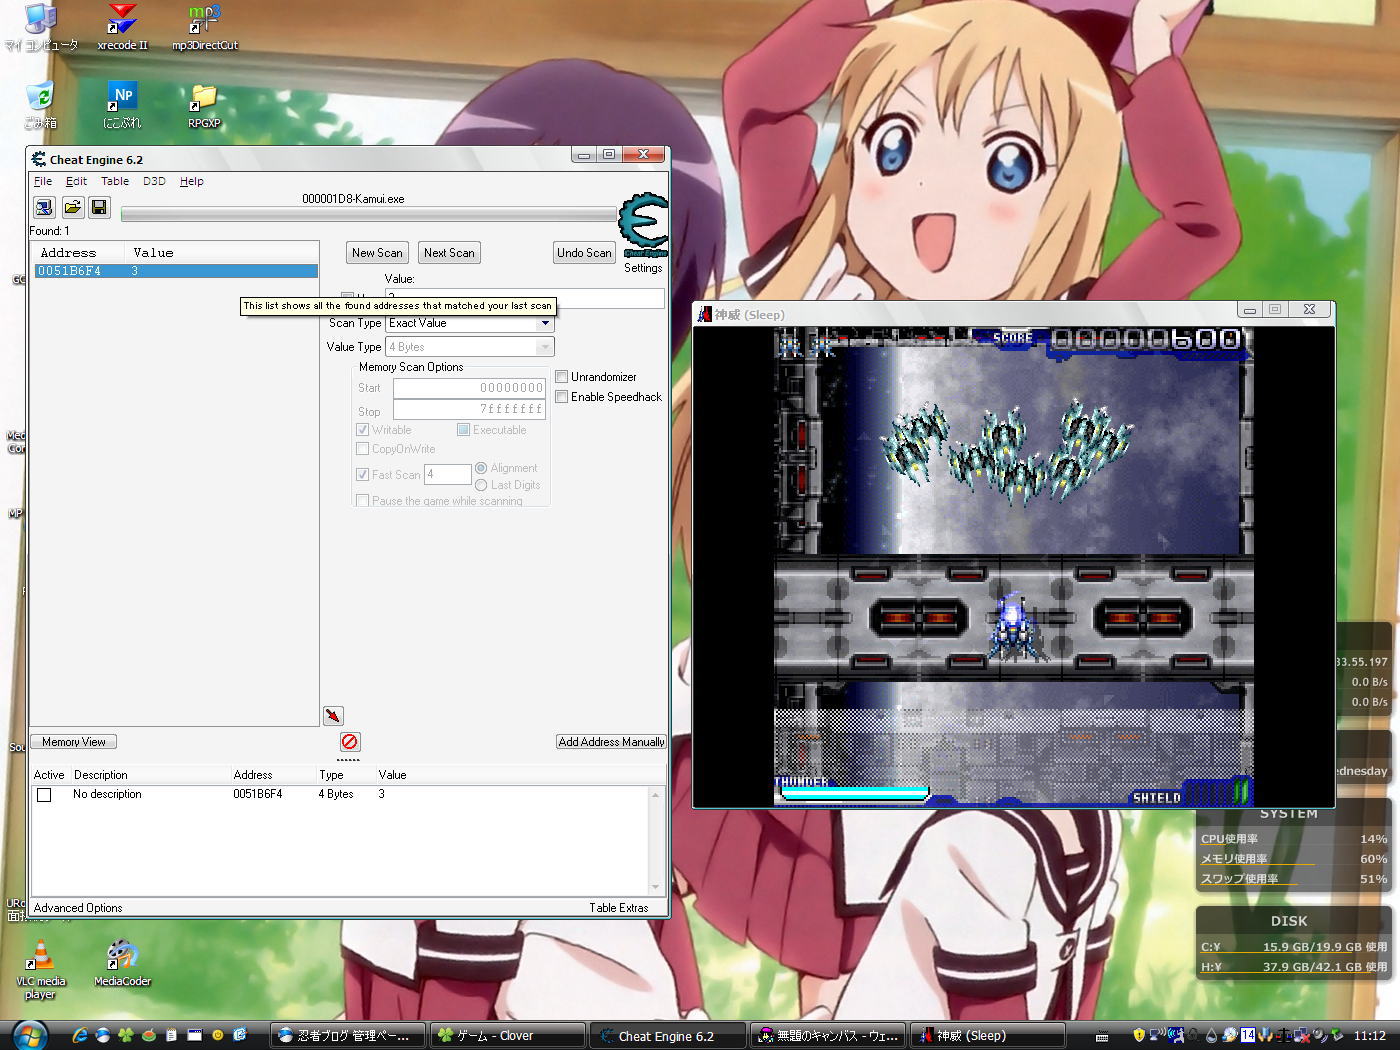Open the RPGXP folder desktop icon
Viewport: 1400px width, 1050px height.
coord(204,105)
